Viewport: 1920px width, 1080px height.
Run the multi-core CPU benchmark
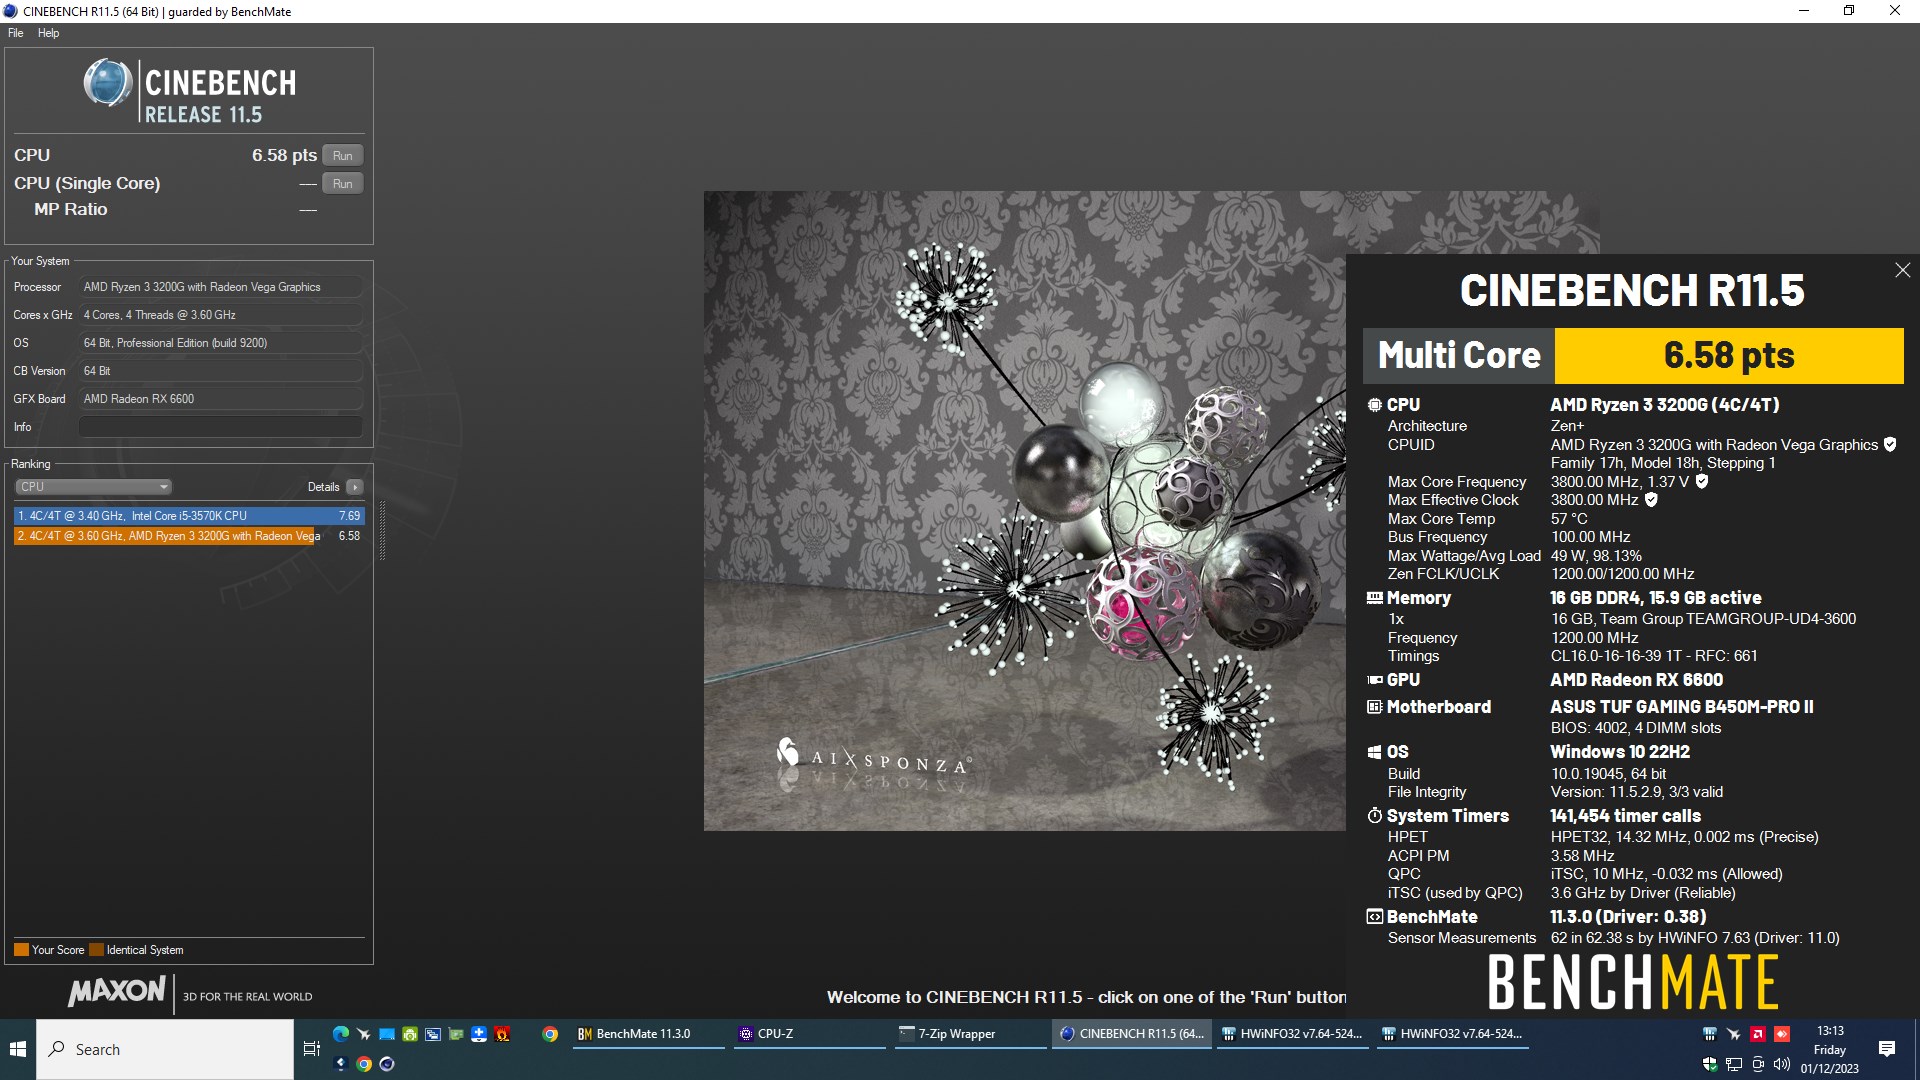342,156
